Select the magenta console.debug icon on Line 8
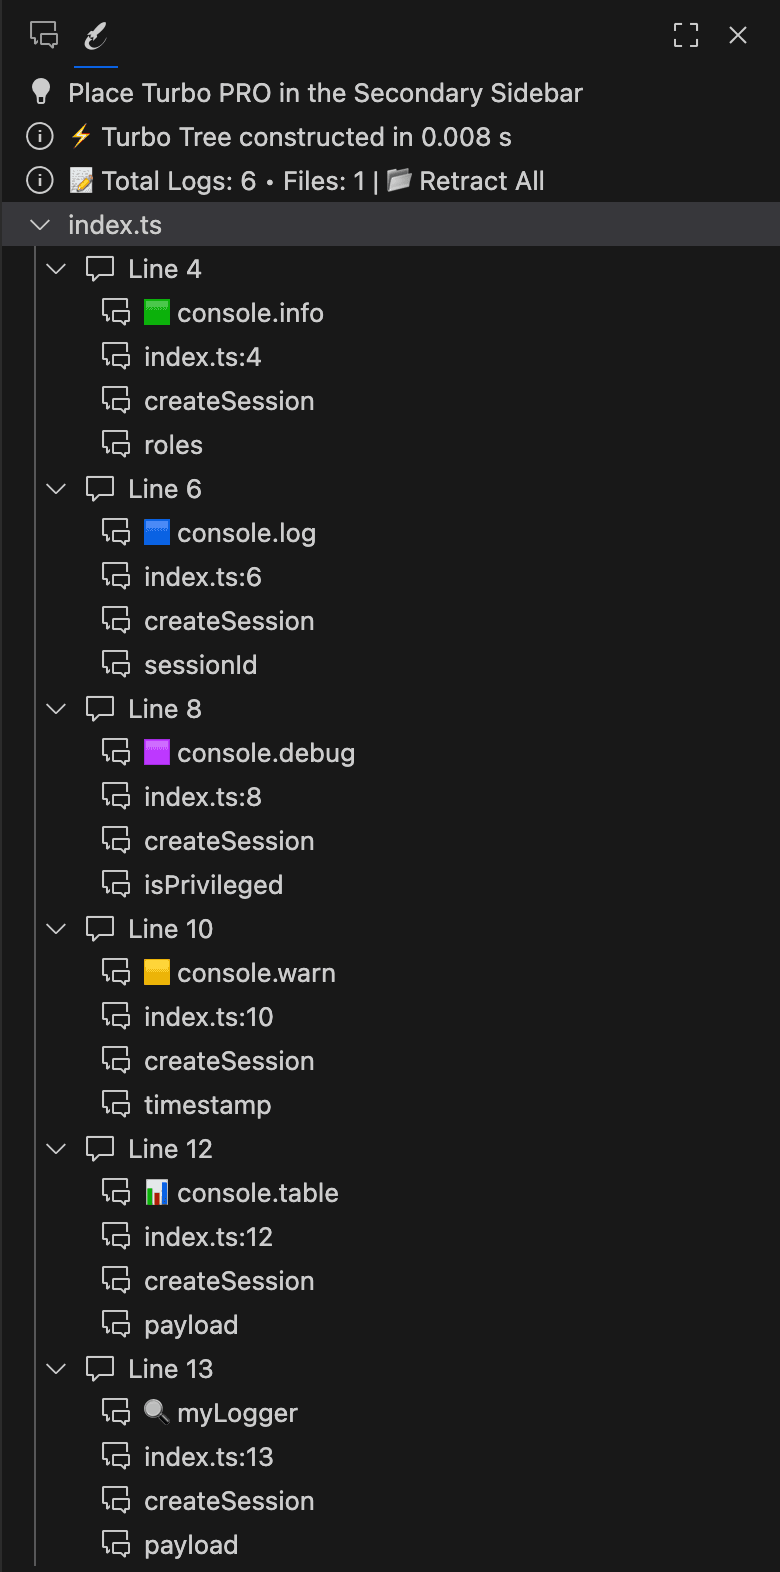 (157, 752)
